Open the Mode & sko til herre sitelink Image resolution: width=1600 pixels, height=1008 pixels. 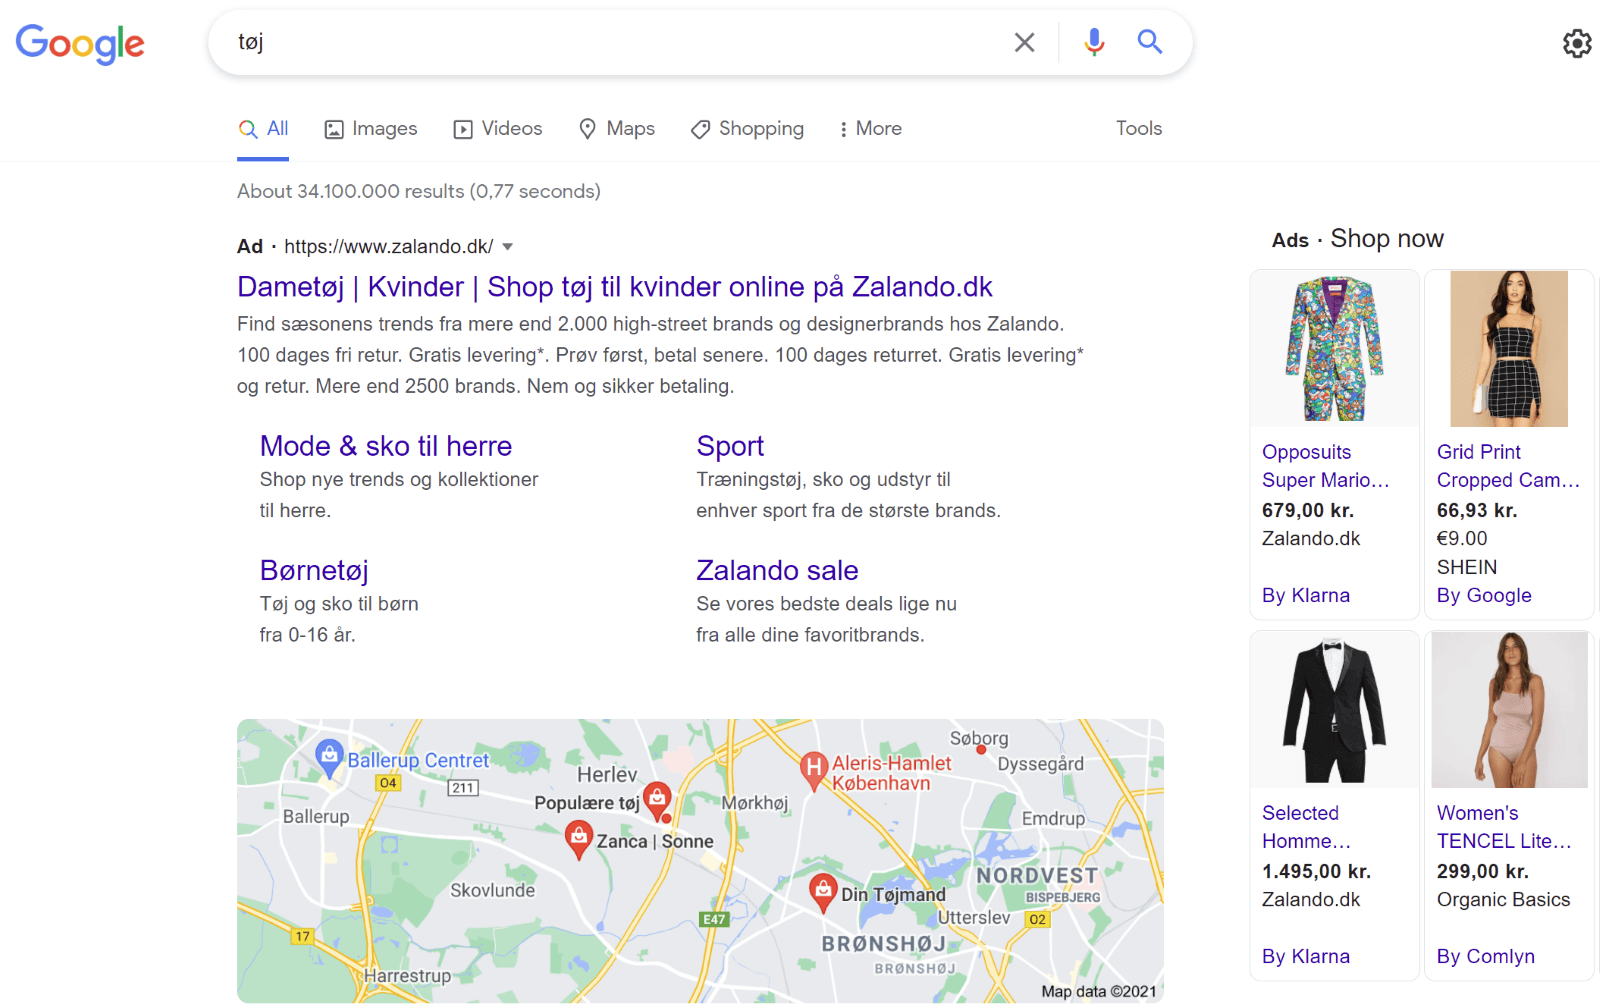pyautogui.click(x=386, y=446)
